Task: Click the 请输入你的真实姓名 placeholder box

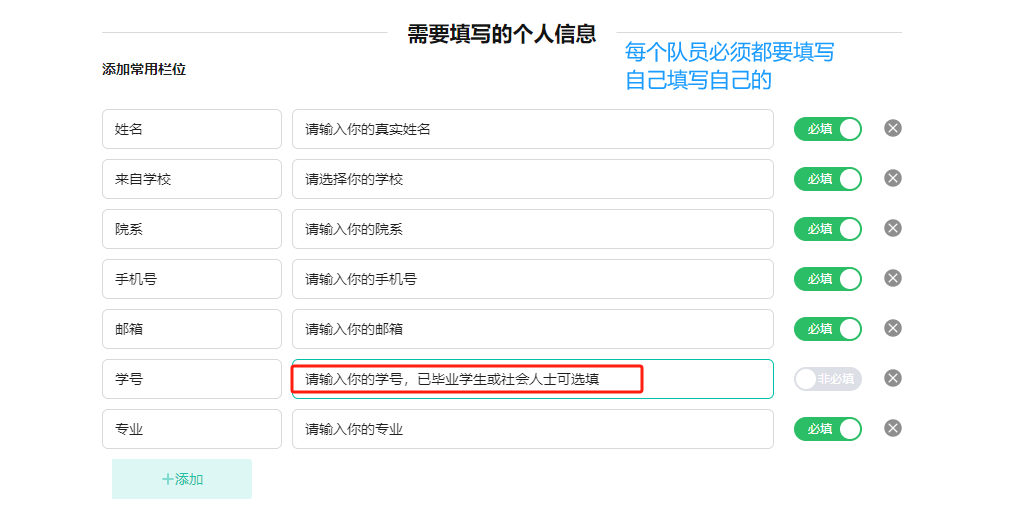Action: tap(532, 129)
